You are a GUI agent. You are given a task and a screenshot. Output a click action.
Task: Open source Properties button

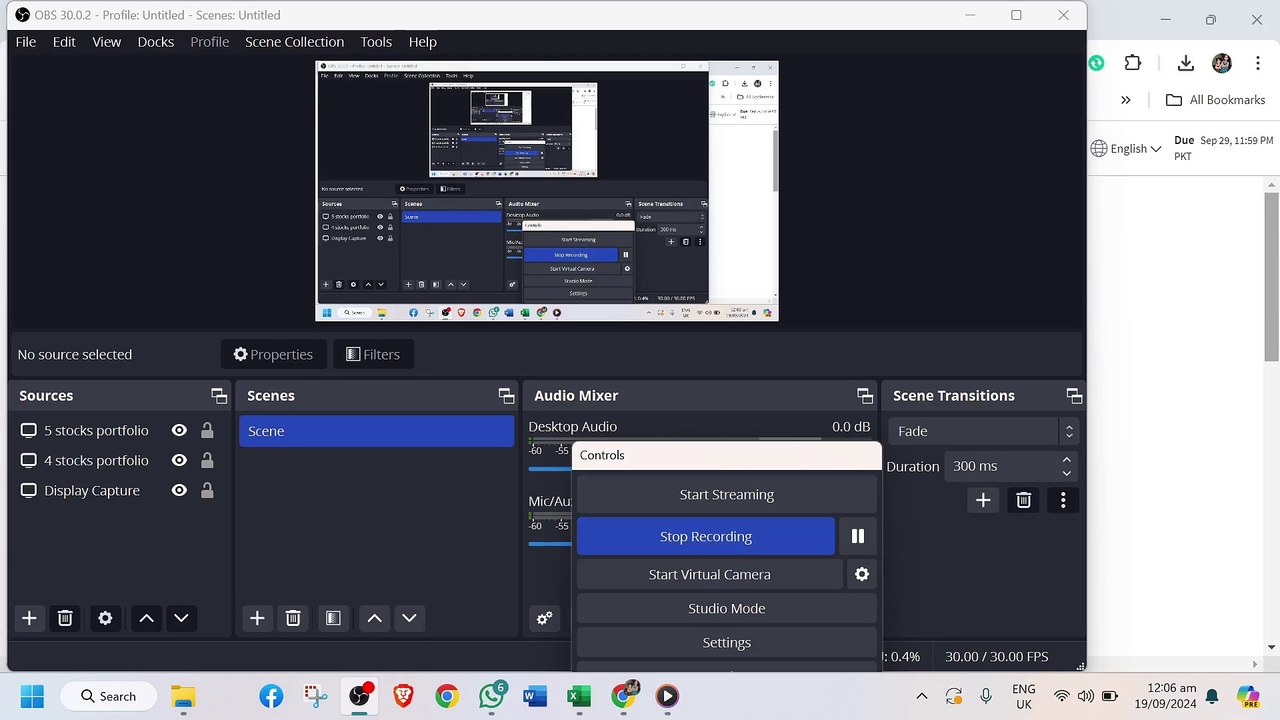tap(273, 354)
